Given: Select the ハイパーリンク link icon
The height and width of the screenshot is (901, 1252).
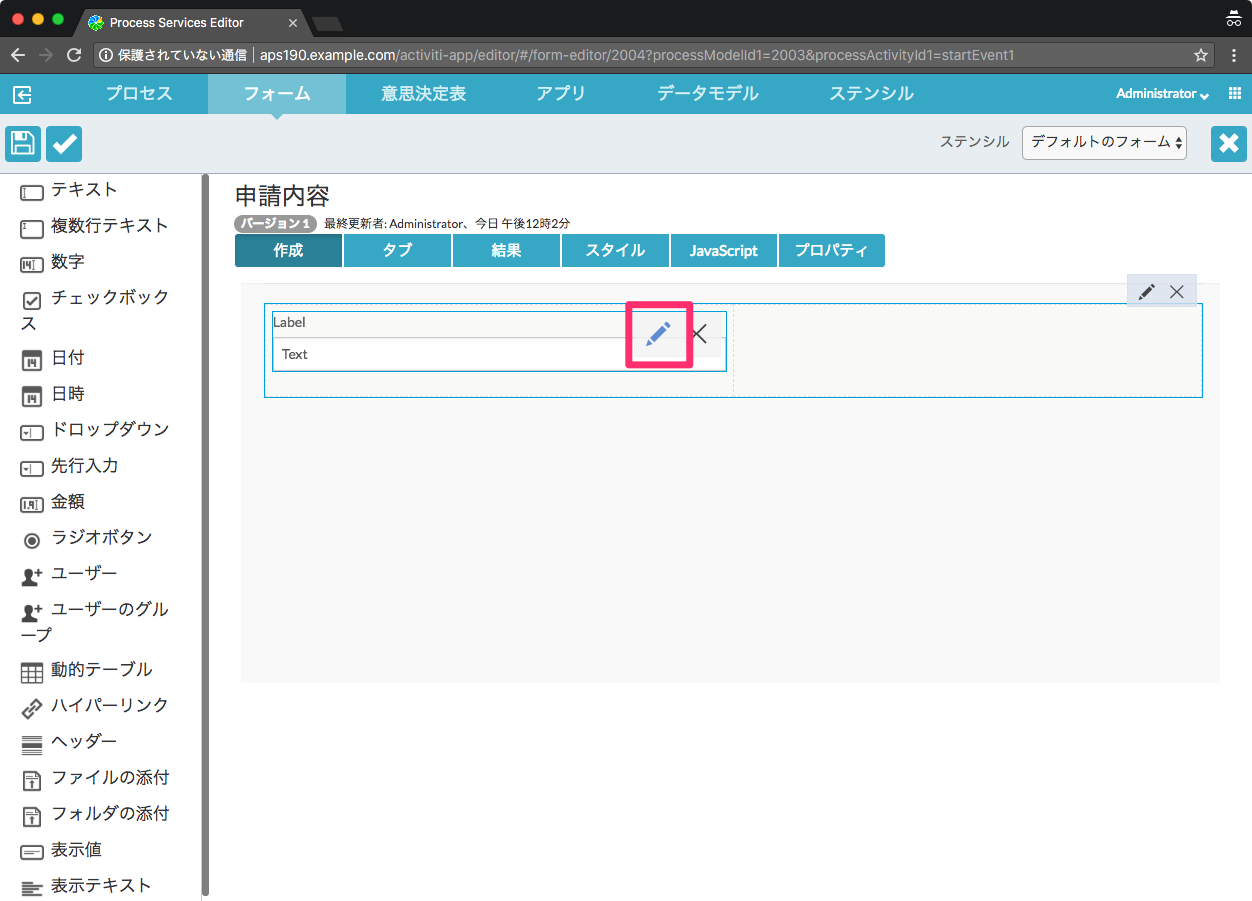Looking at the screenshot, I should (32, 709).
